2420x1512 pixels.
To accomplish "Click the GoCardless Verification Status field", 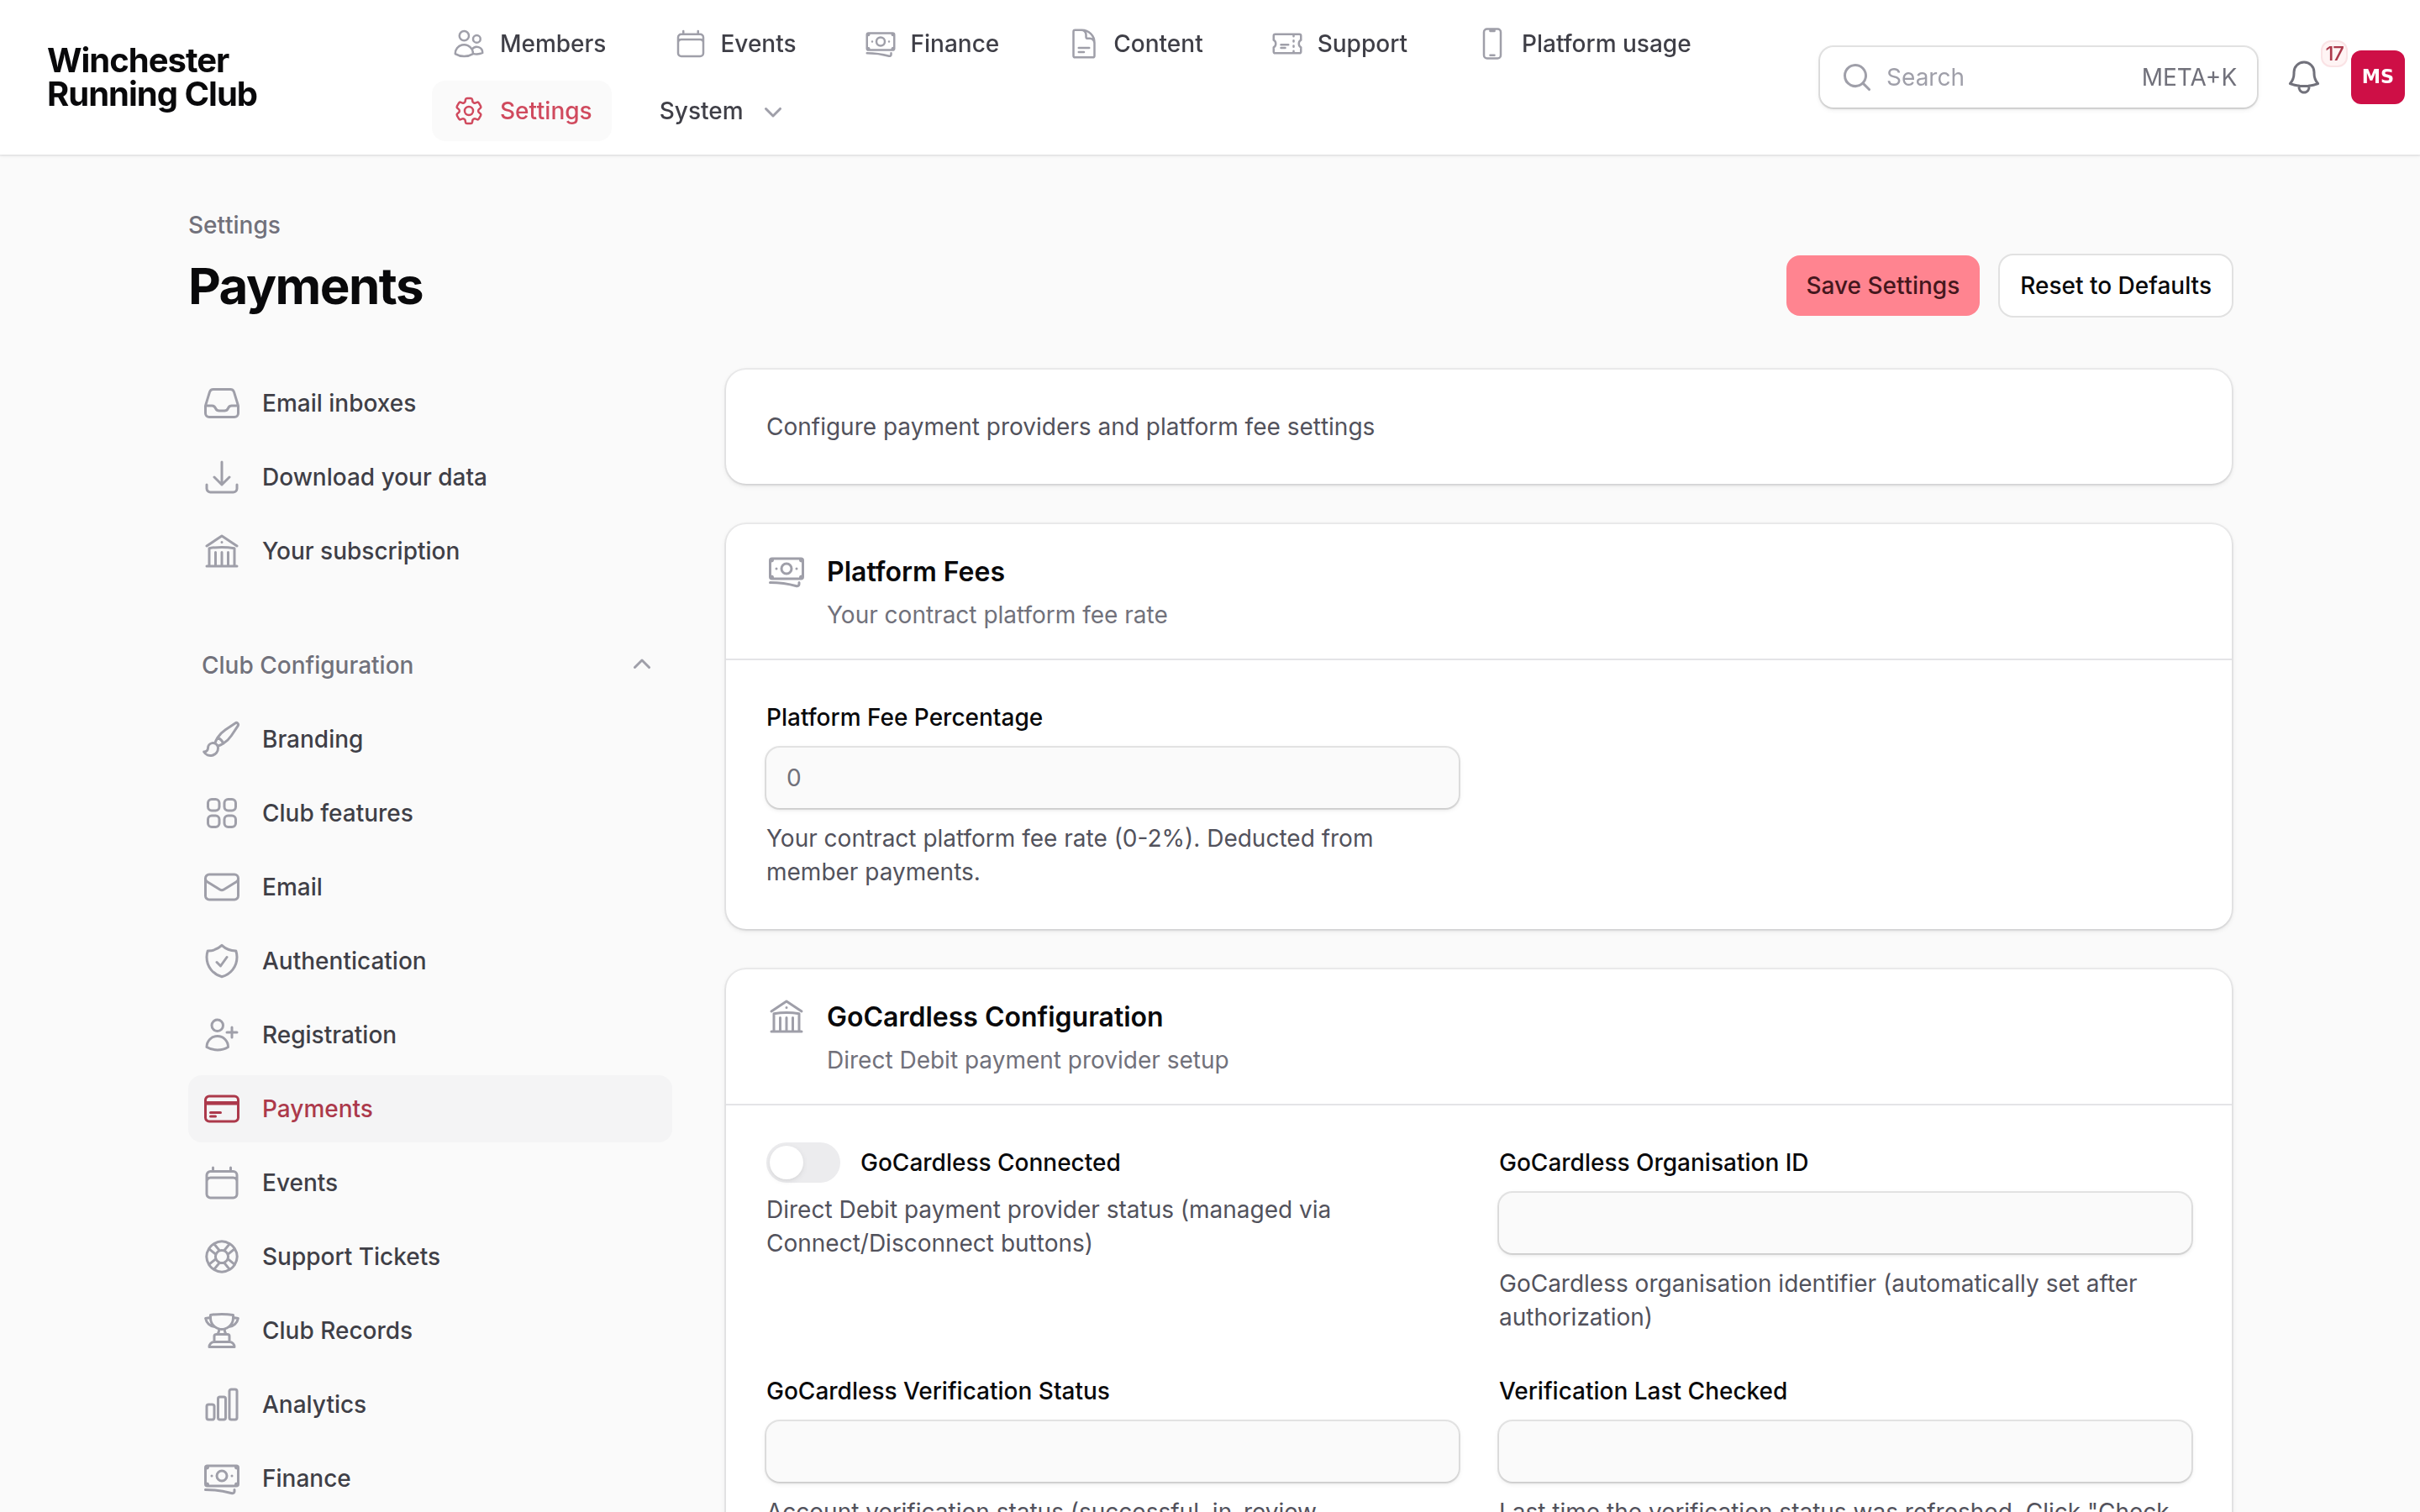I will (1112, 1451).
